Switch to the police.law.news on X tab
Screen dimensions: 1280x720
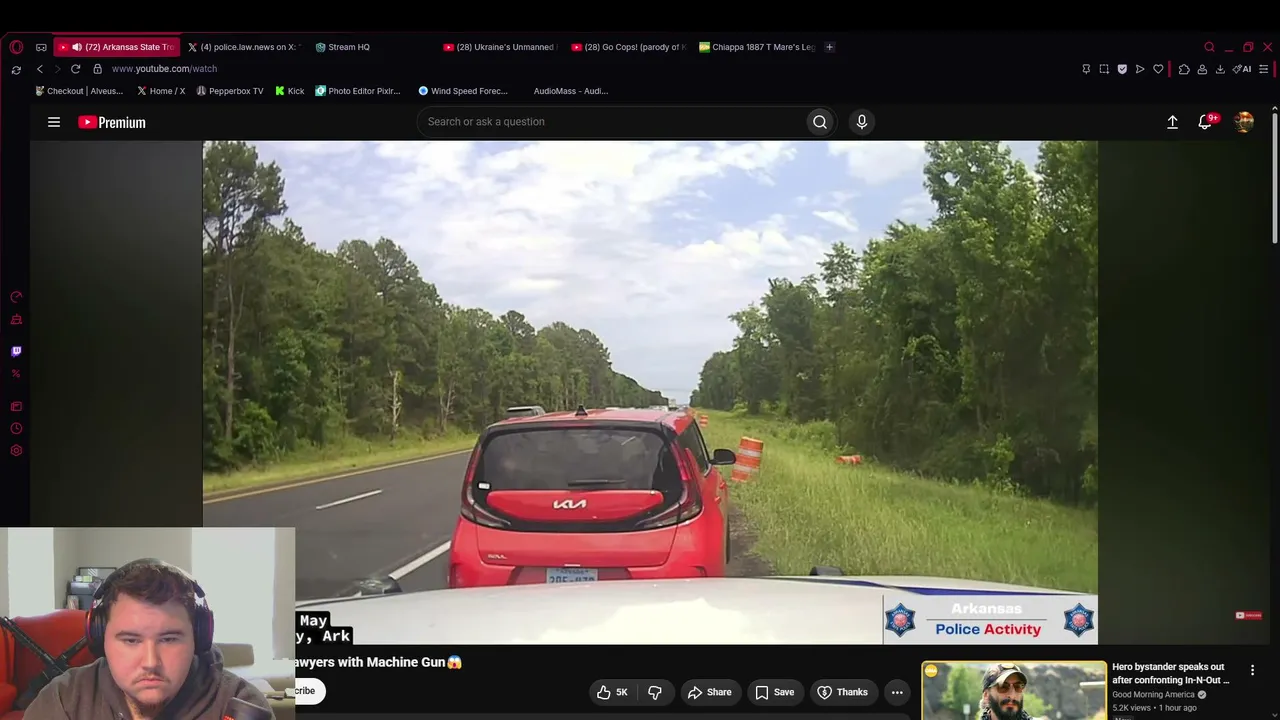tap(245, 47)
